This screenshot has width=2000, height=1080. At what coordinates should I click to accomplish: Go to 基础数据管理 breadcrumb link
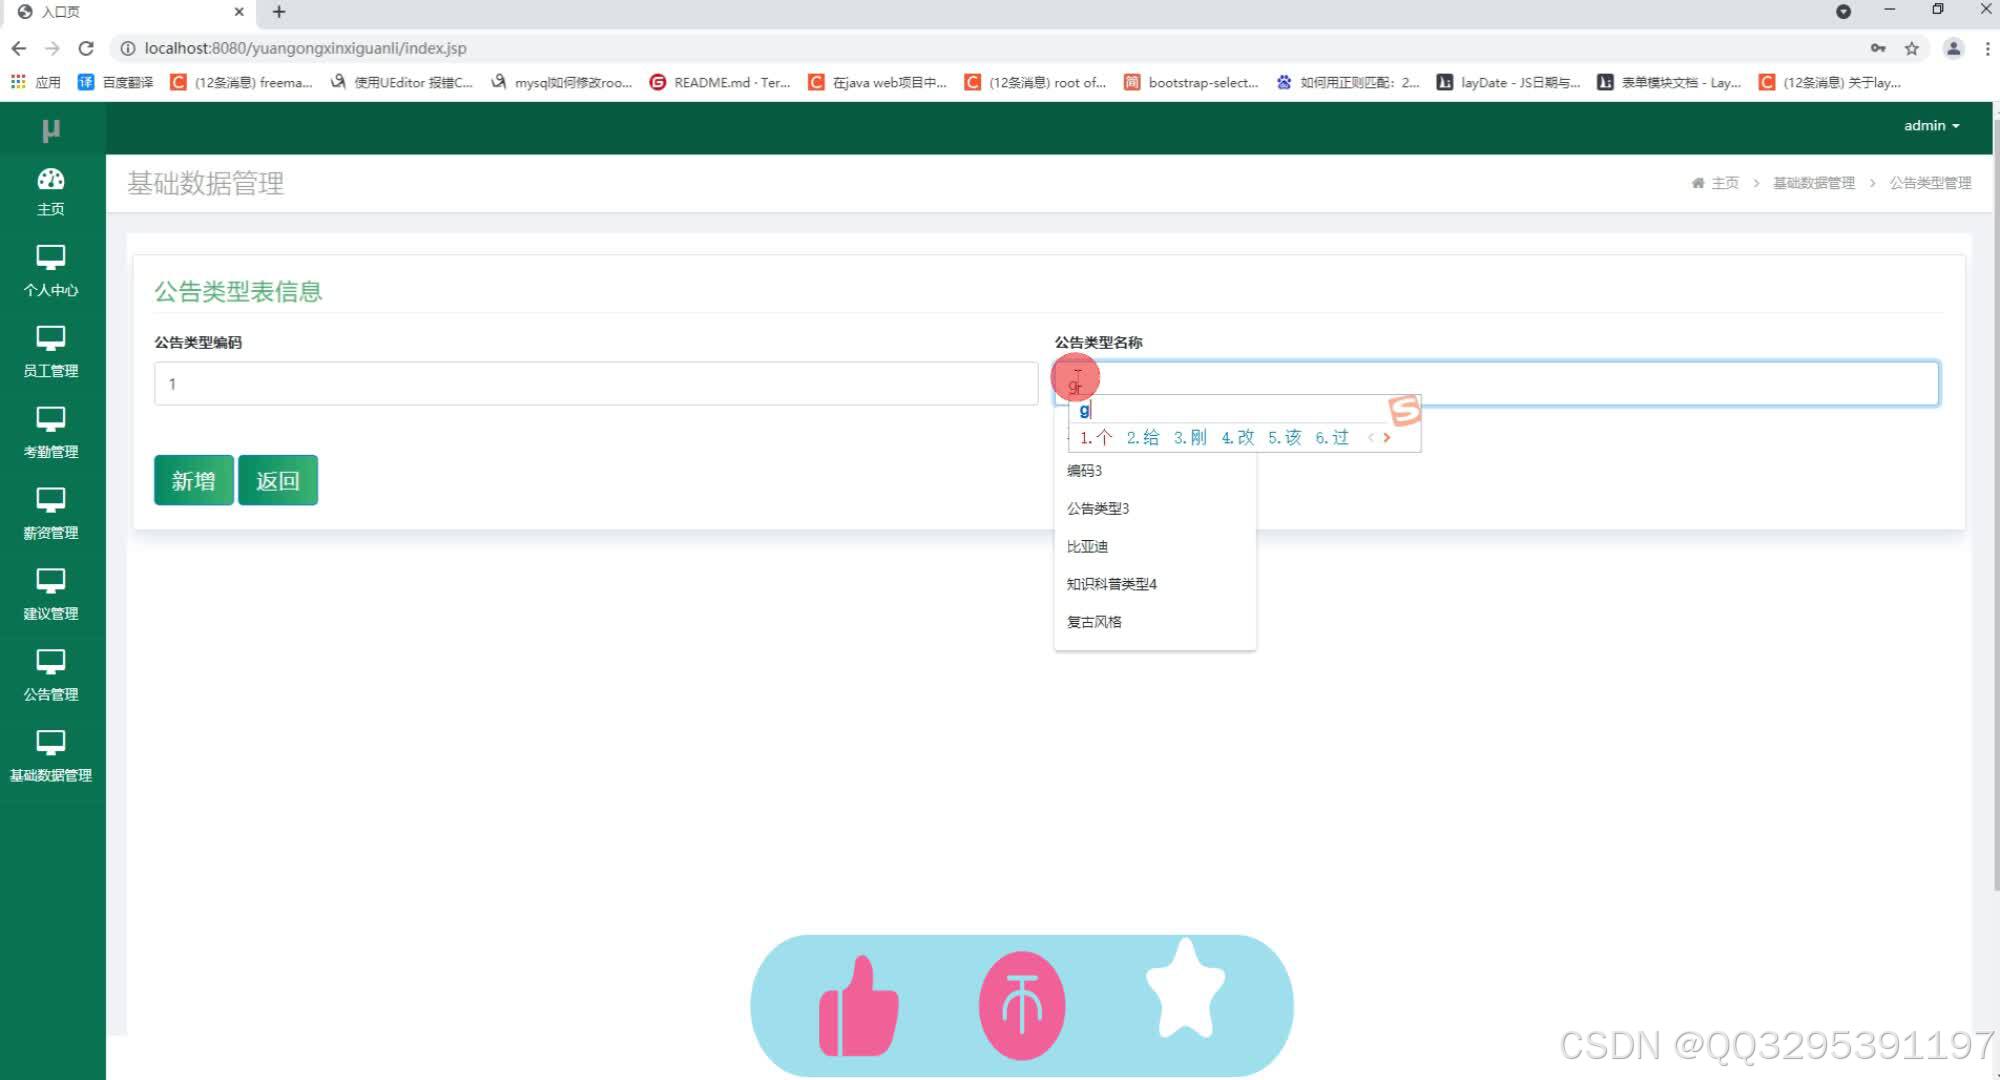tap(1814, 183)
